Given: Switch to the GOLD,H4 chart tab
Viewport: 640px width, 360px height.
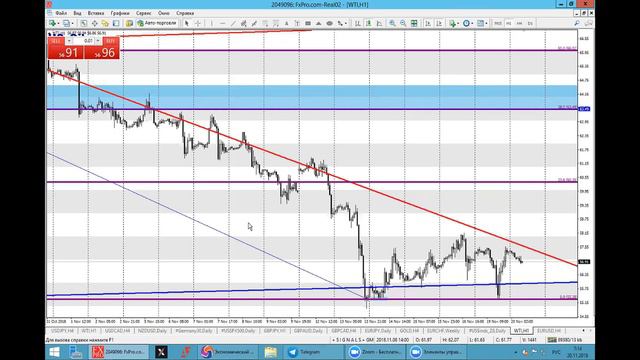Looking at the screenshot, I should tap(409, 331).
